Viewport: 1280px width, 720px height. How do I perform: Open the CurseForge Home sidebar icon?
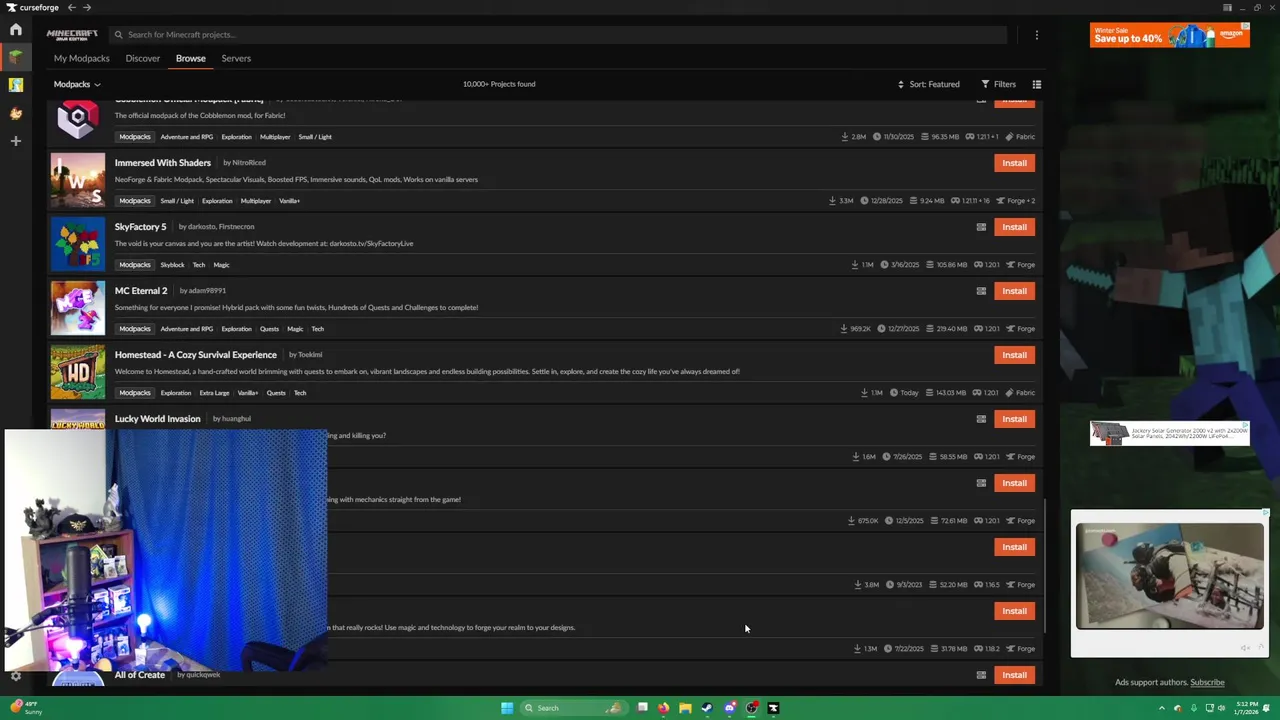[16, 29]
